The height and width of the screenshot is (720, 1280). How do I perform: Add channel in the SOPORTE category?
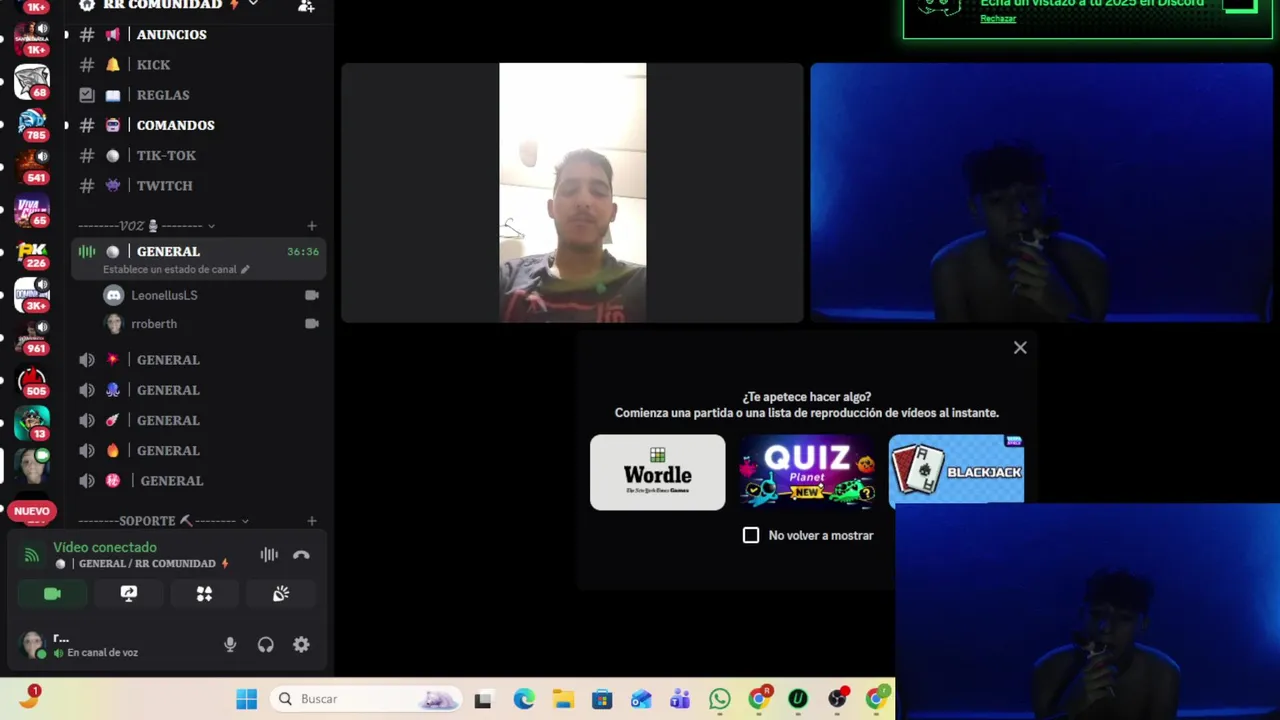pyautogui.click(x=312, y=521)
